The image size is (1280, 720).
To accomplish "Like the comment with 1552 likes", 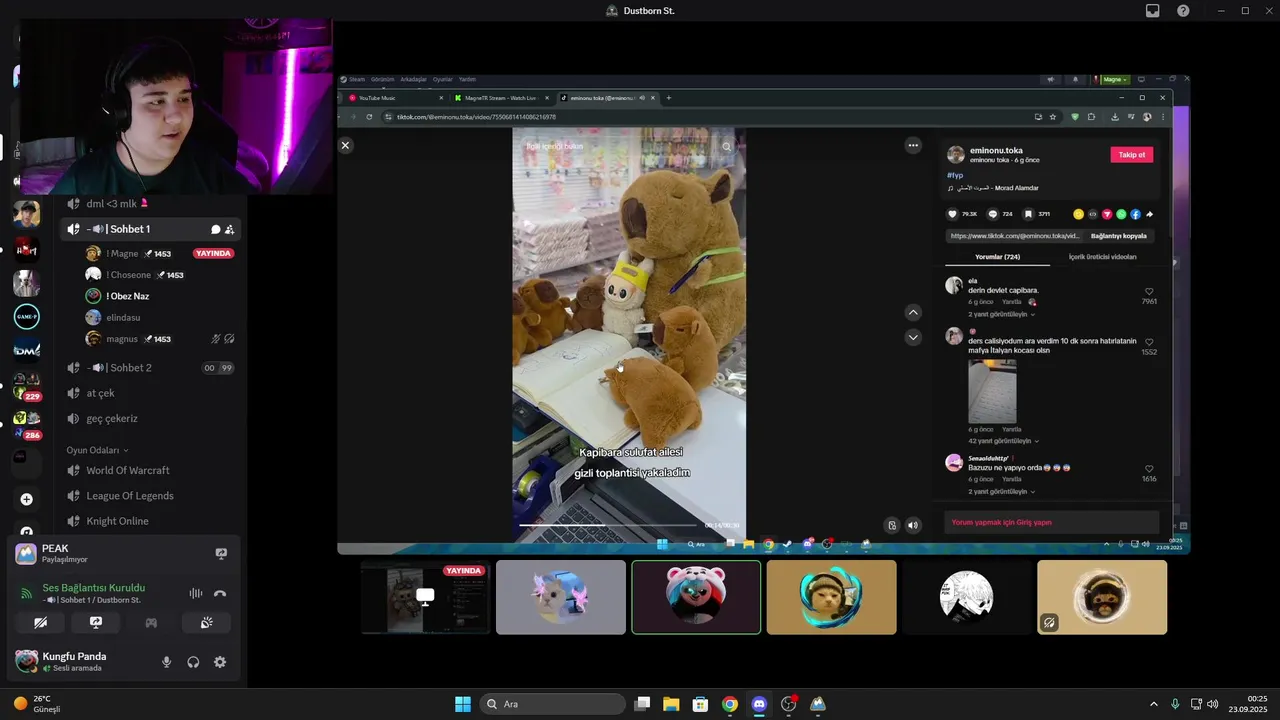I will [x=1149, y=342].
